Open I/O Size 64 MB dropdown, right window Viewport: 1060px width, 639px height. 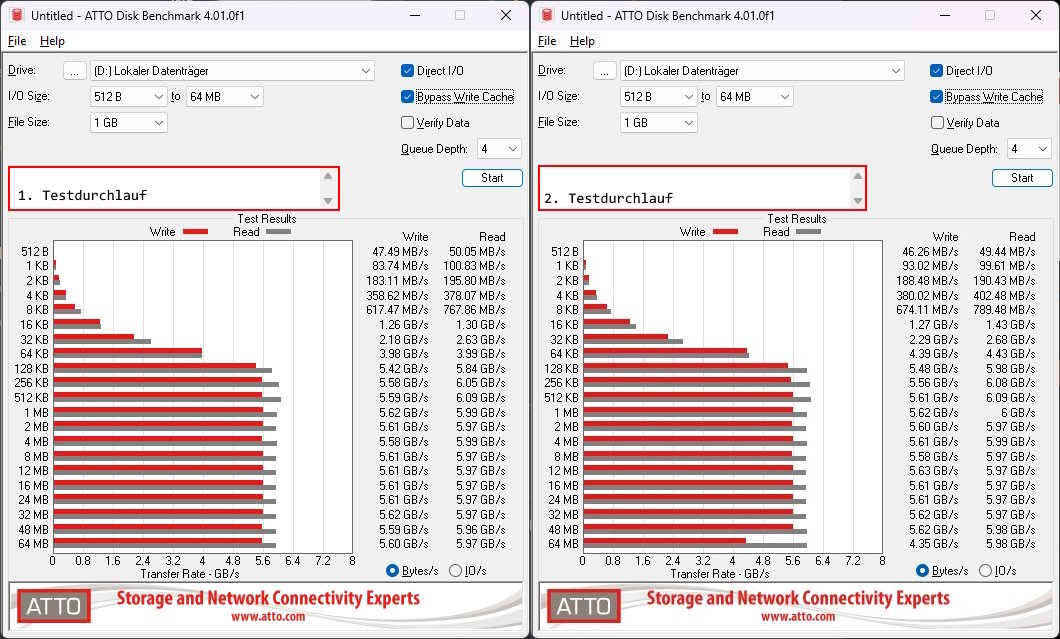(x=755, y=97)
